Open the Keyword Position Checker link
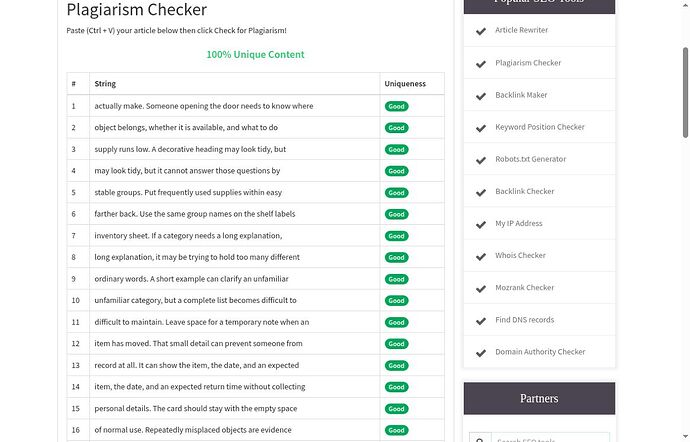This screenshot has width=690, height=442. pyautogui.click(x=540, y=127)
